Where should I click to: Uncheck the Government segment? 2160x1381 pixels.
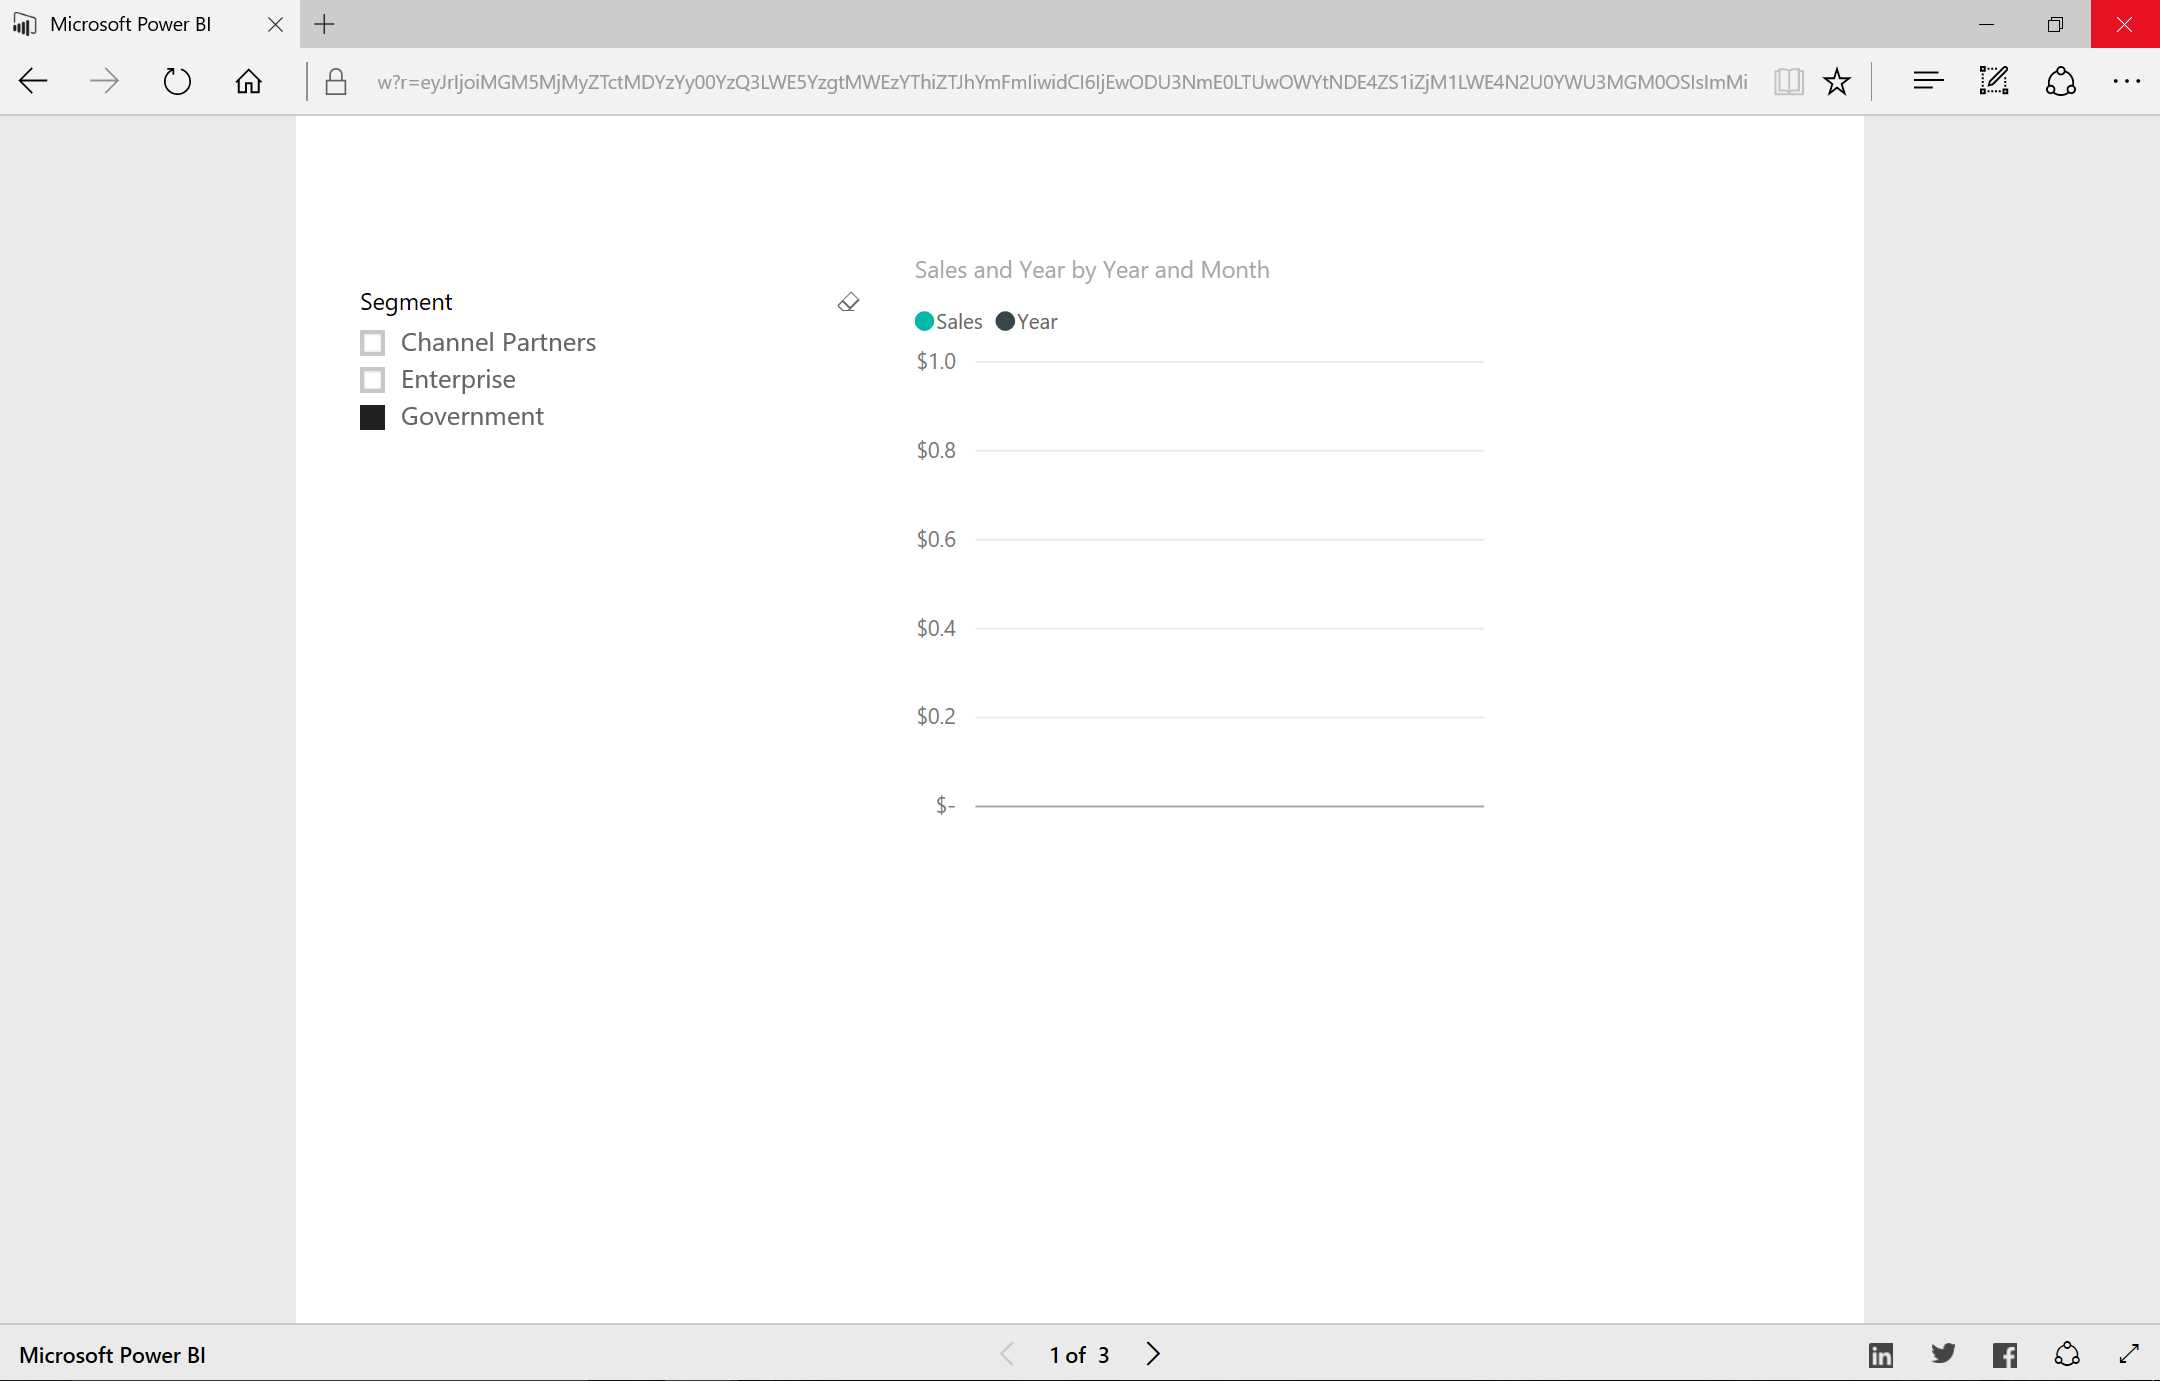pos(372,416)
